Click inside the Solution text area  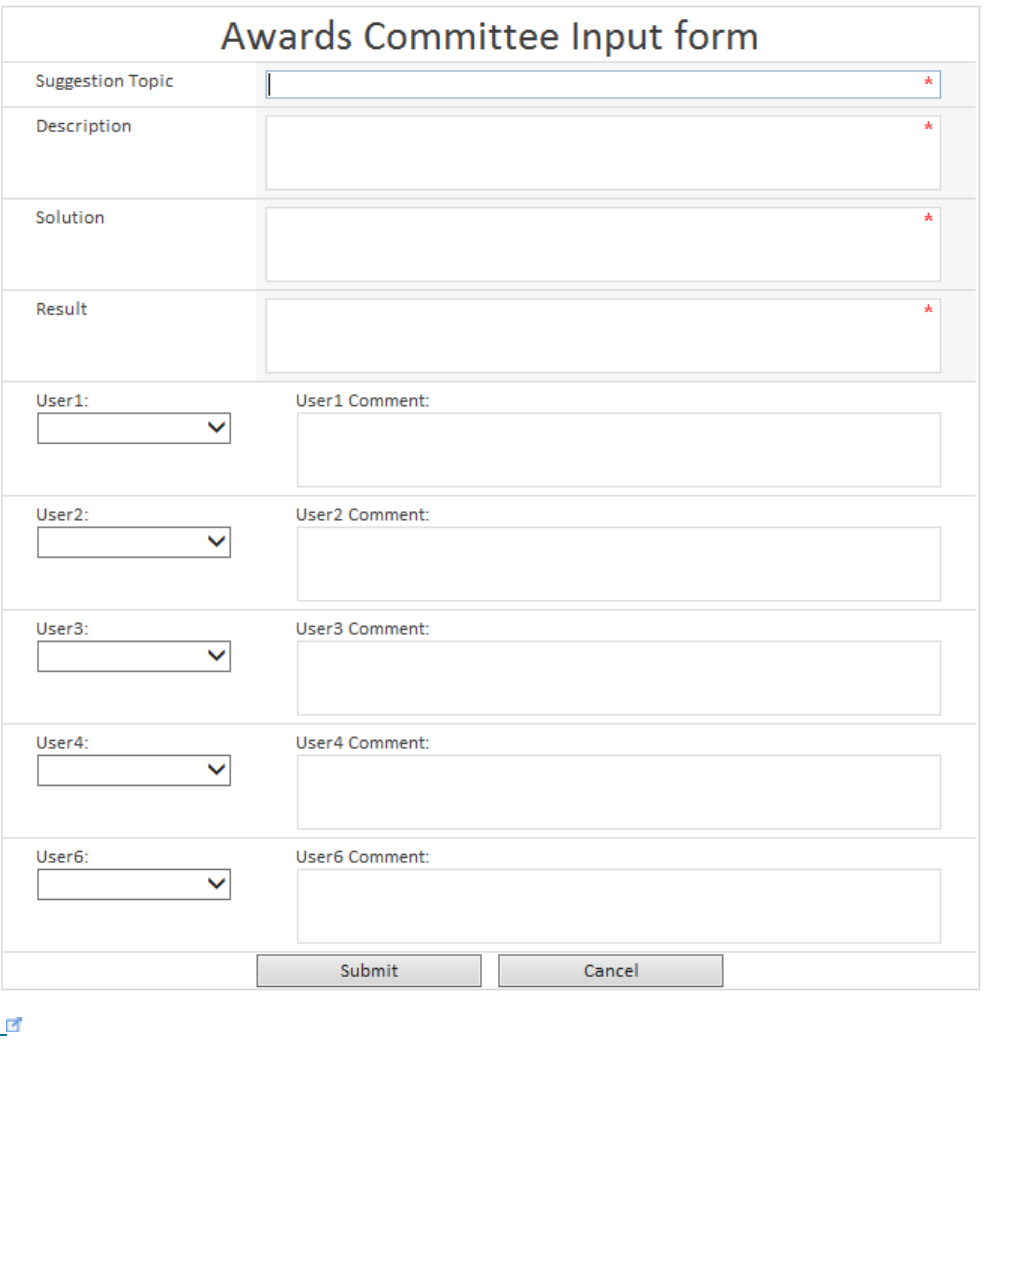click(603, 244)
